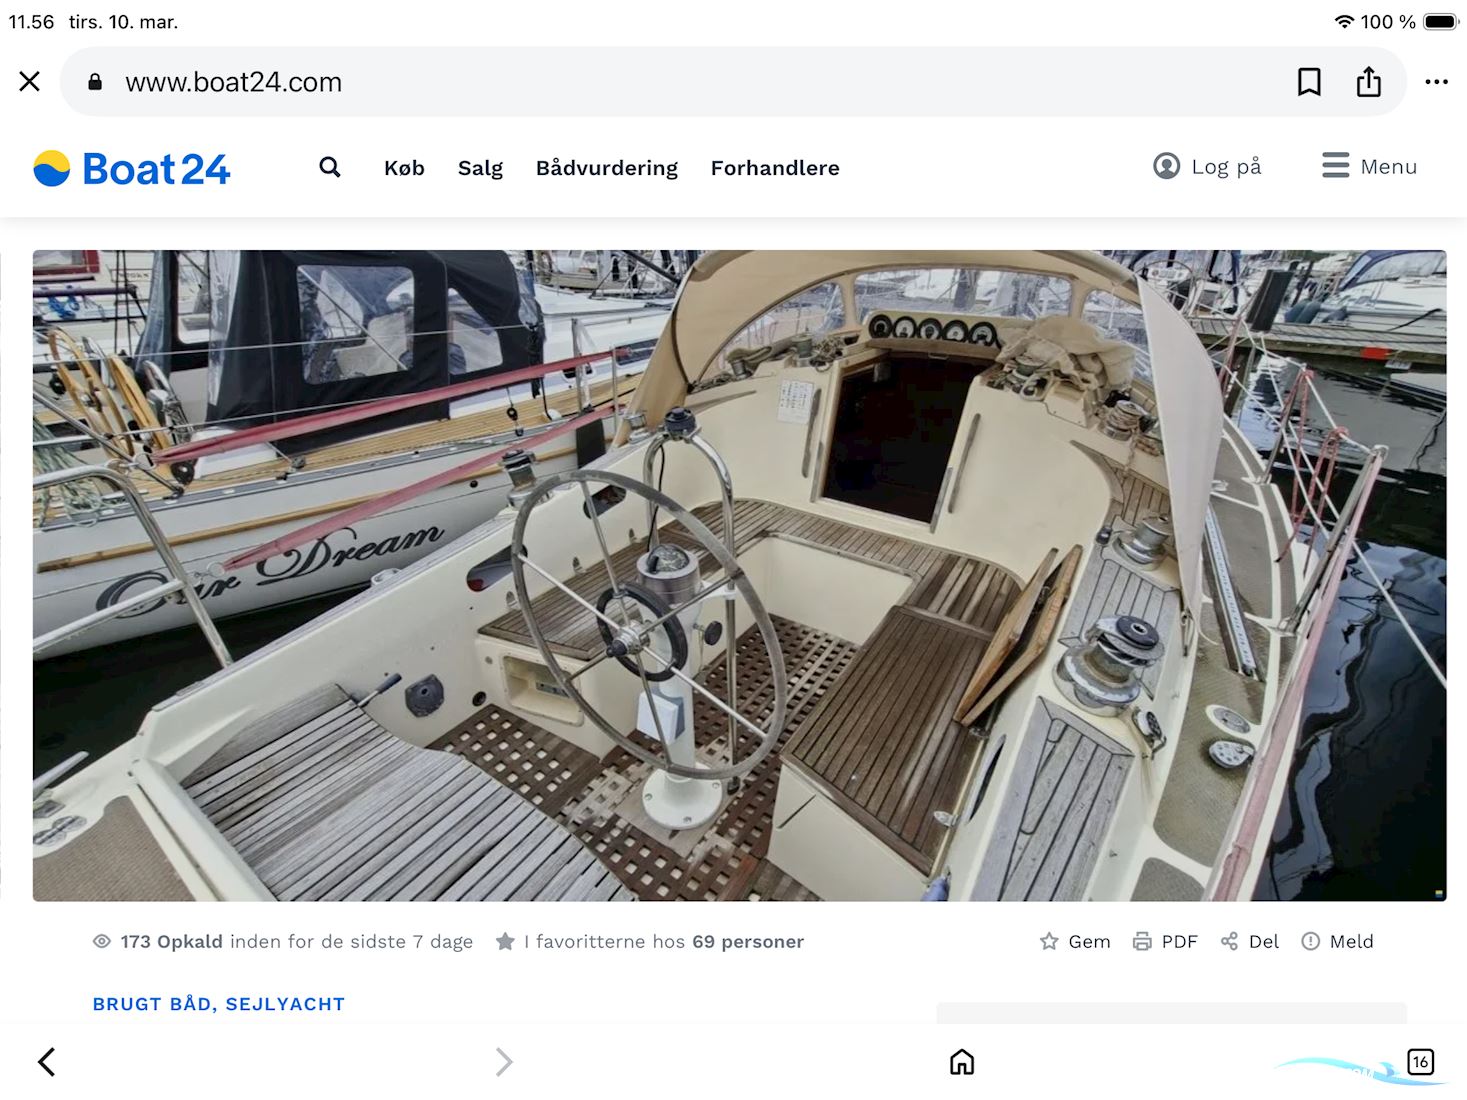Open the browser share sheet icon
The image size is (1467, 1100).
point(1368,82)
